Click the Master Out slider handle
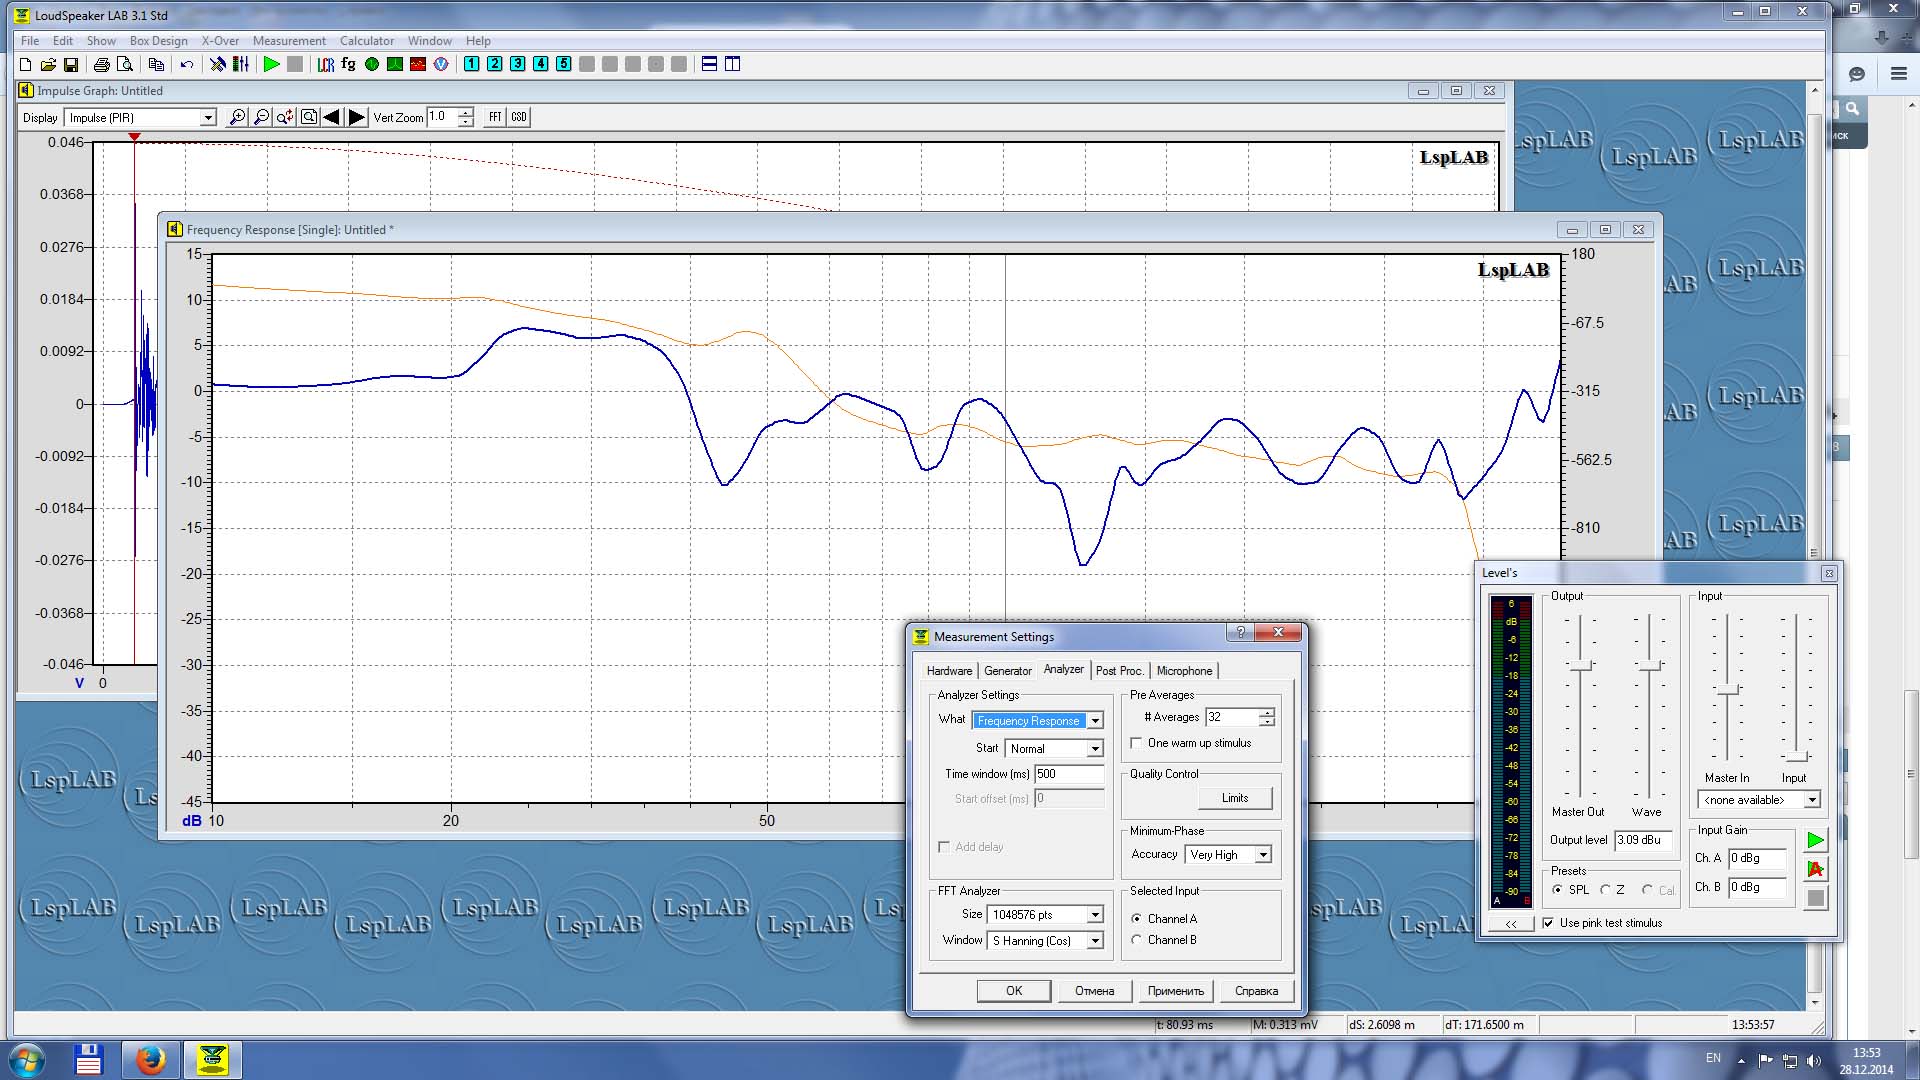 tap(1580, 665)
